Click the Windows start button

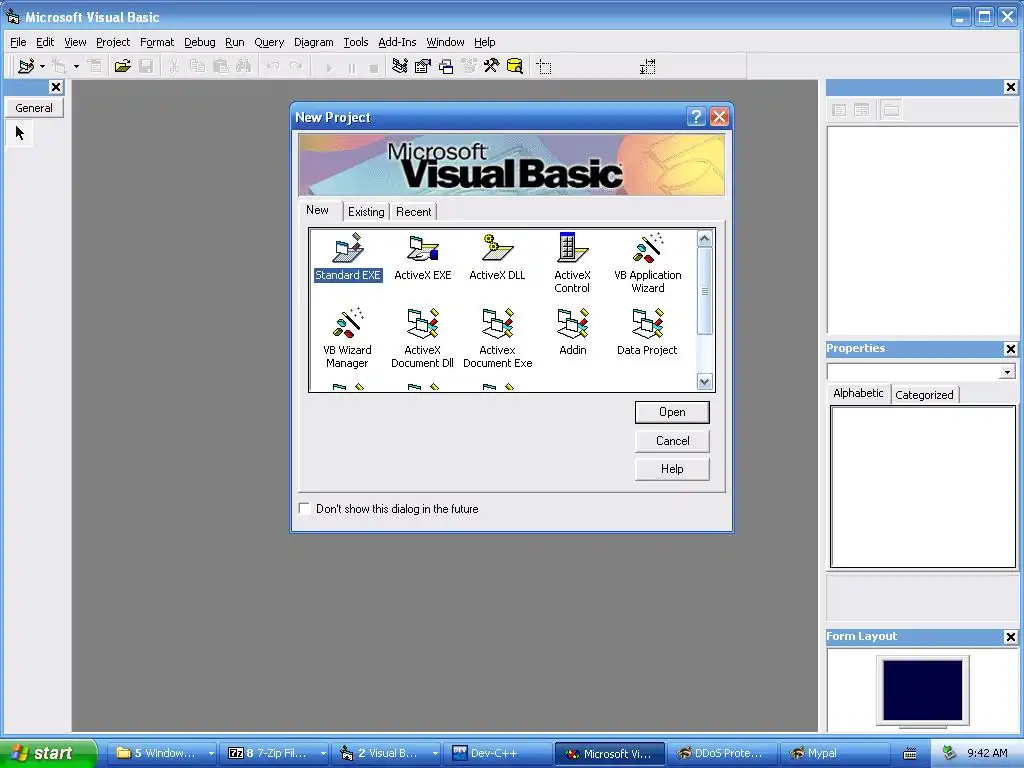pos(46,753)
